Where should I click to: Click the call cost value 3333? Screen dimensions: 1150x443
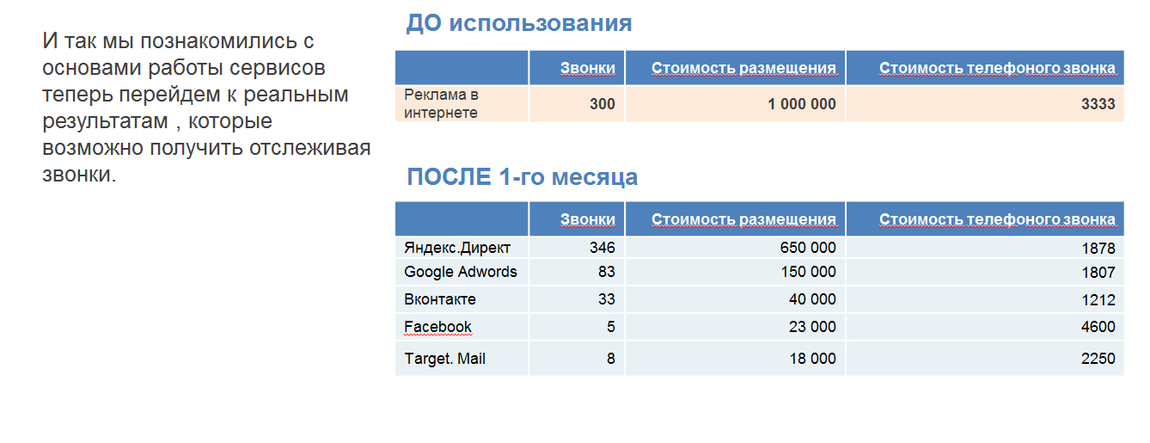1098,104
